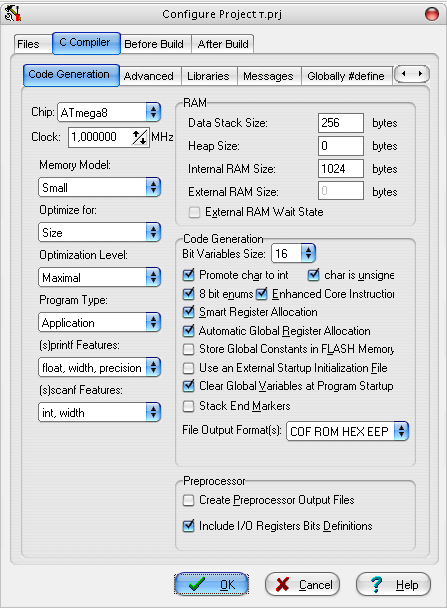447x608 pixels.
Task: Open the Chip ATmega8 dropdown
Action: [x=109, y=112]
